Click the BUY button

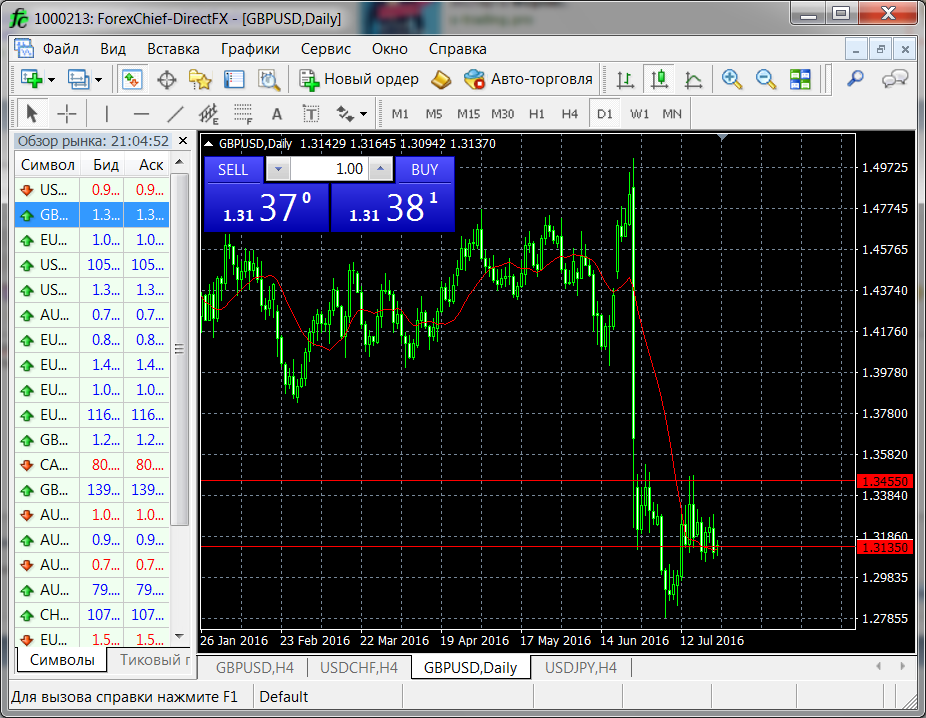coord(425,170)
